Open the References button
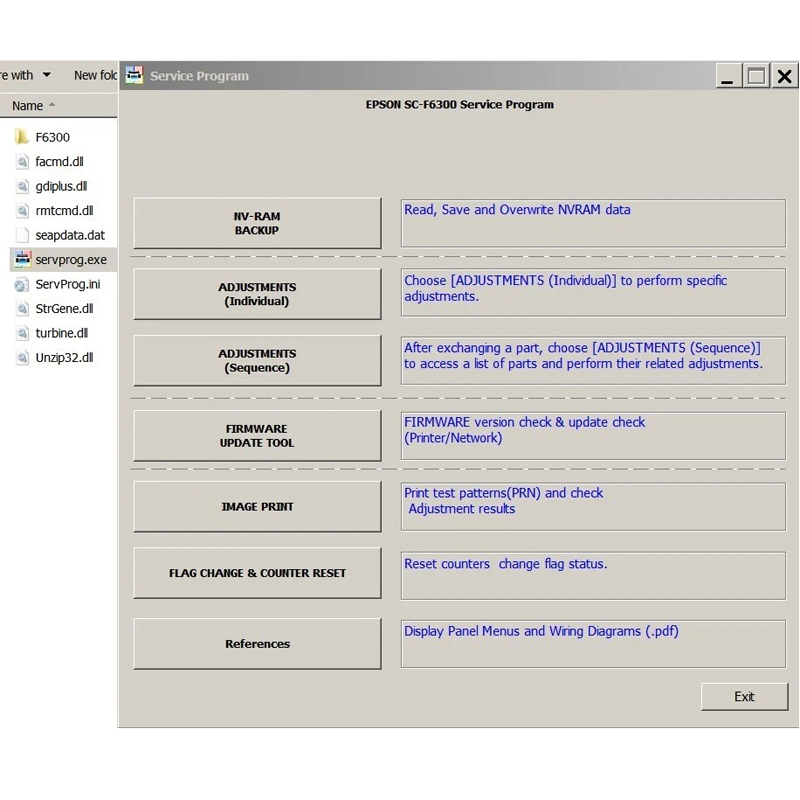800x800 pixels. (x=257, y=644)
